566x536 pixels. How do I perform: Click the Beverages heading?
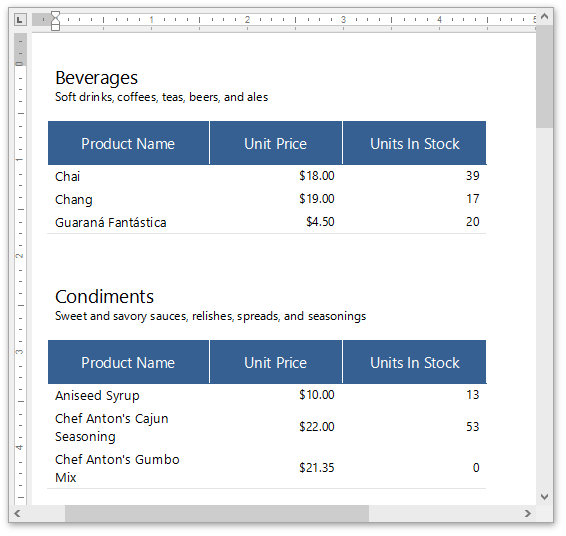[x=96, y=78]
